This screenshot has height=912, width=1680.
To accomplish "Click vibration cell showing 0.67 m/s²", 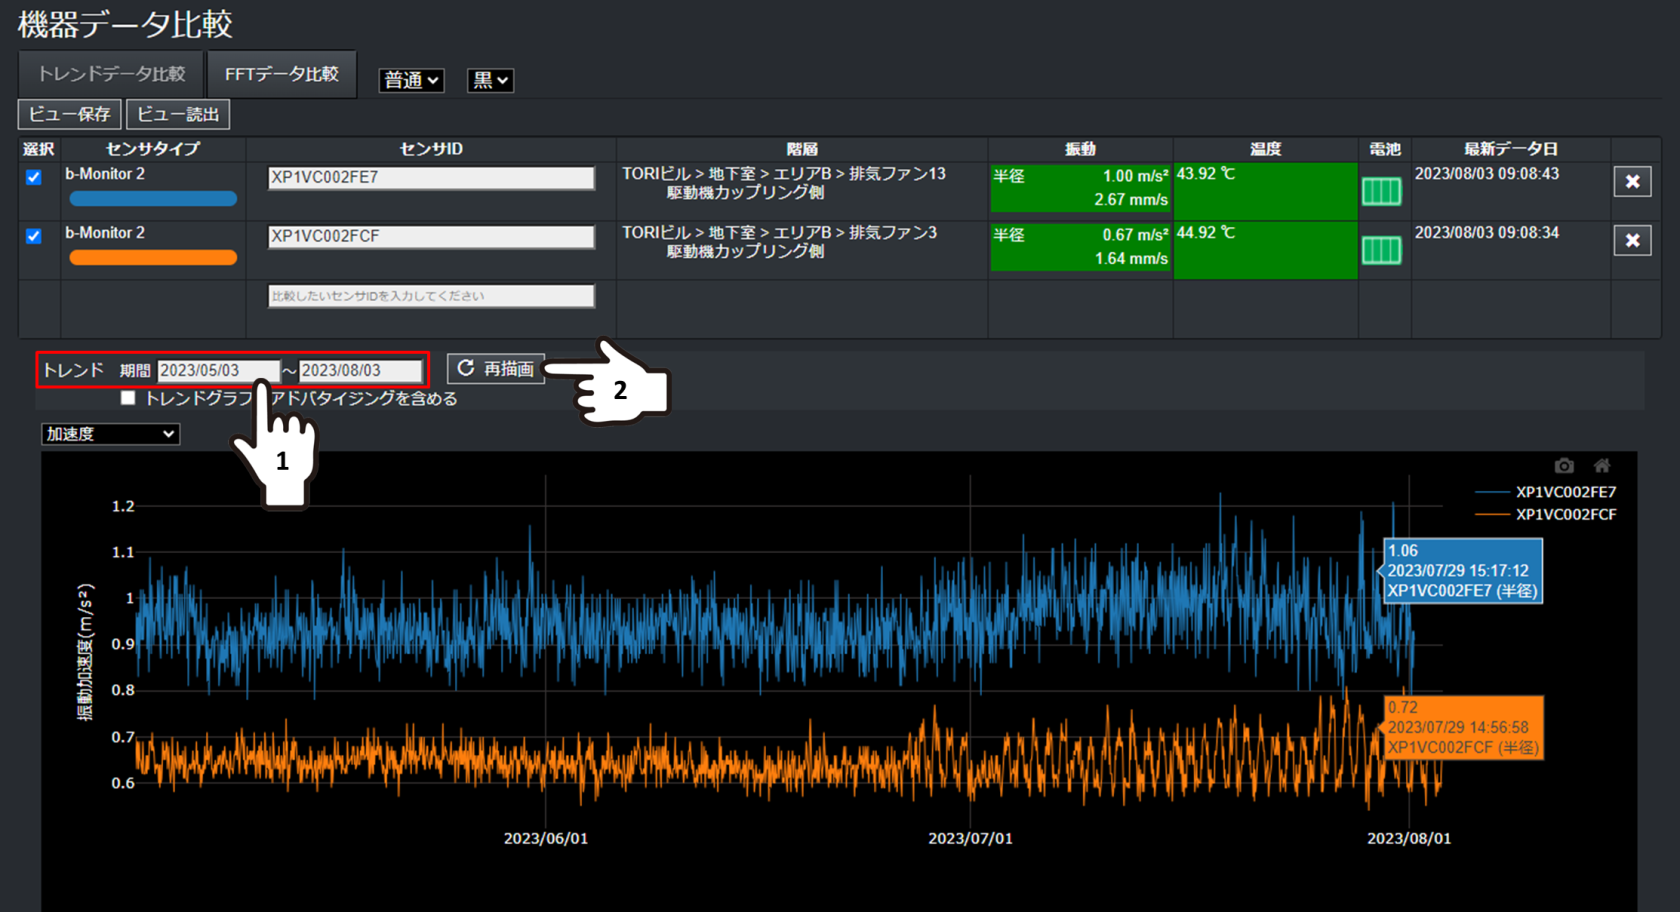I will click(x=1080, y=247).
